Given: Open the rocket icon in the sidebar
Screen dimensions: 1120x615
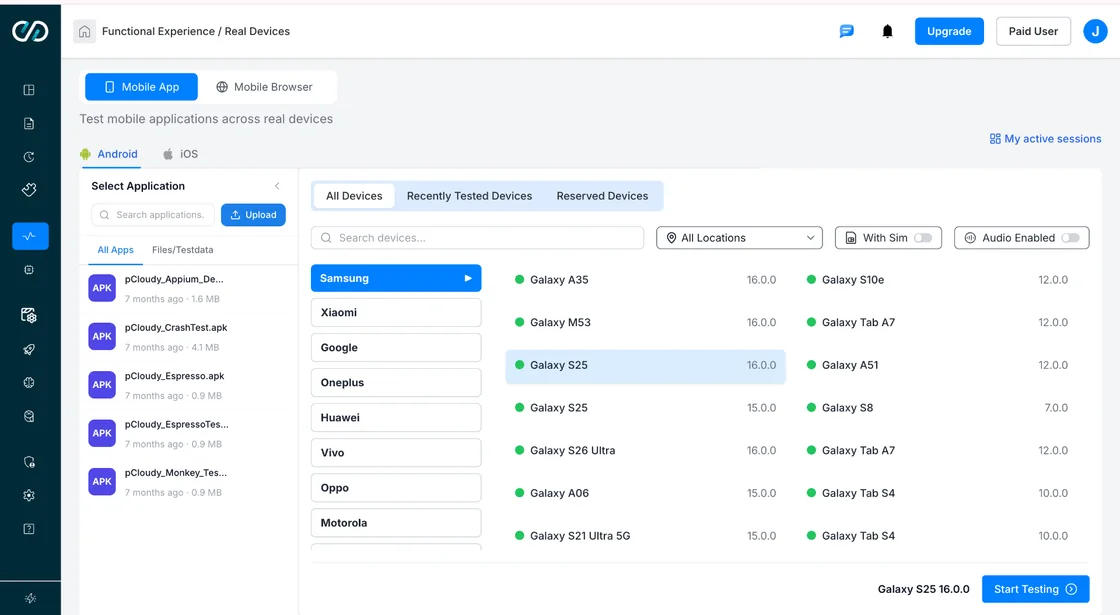Looking at the screenshot, I should pos(29,349).
